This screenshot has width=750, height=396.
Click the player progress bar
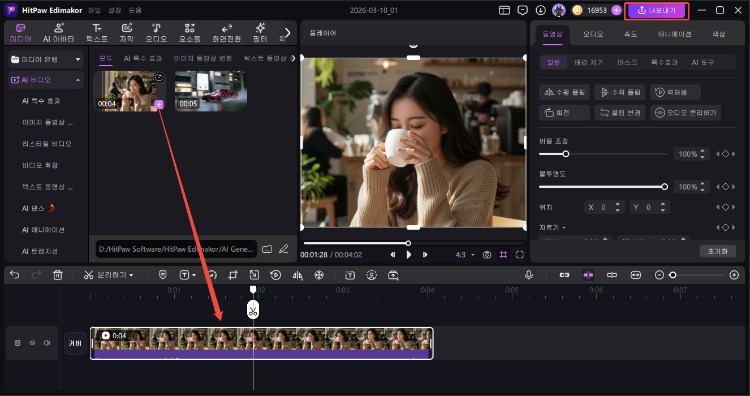coord(414,243)
